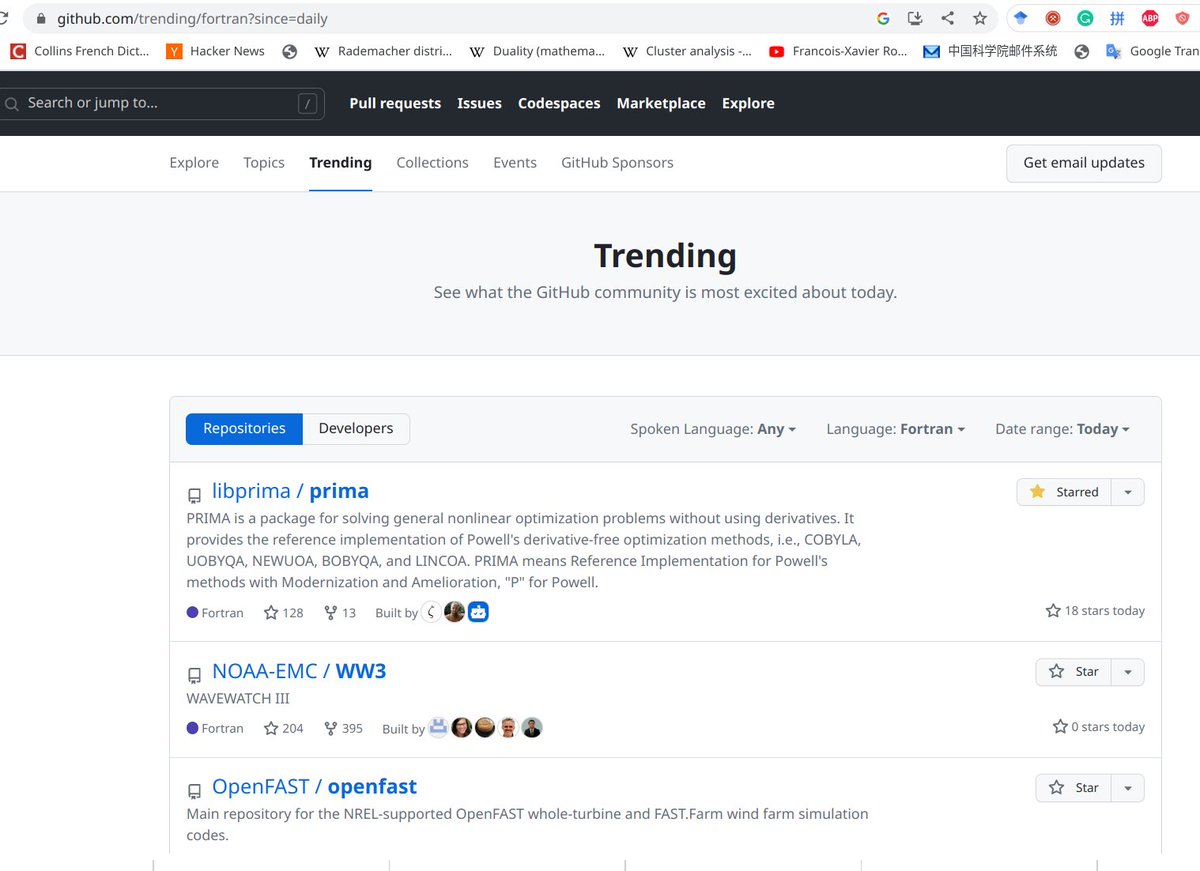This screenshot has height=871, width=1200.
Task: Open libprima / prima repository link
Action: (x=290, y=491)
